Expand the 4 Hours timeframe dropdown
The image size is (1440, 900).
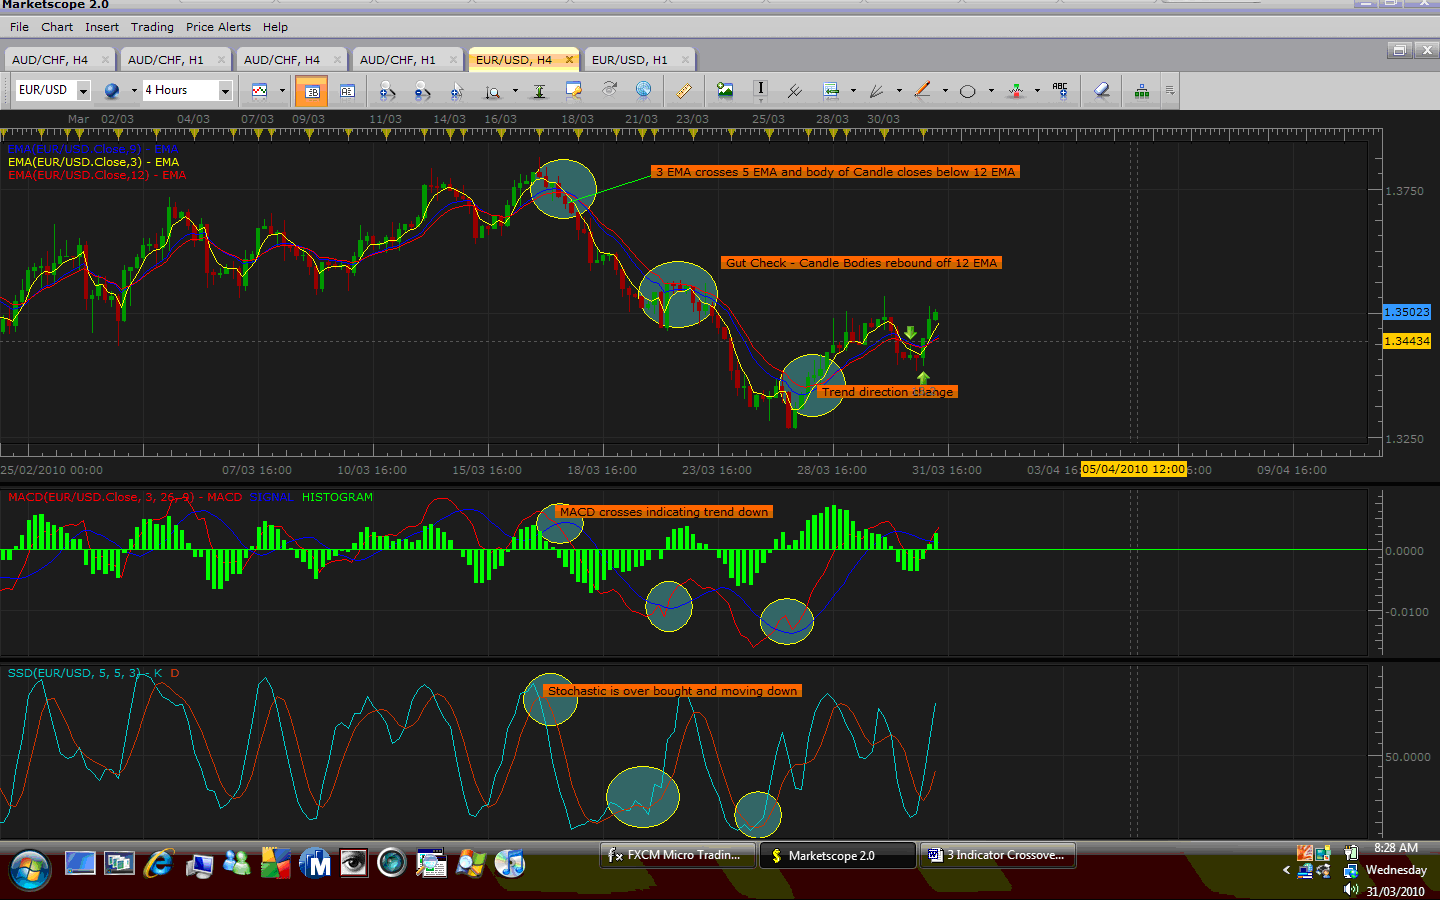[225, 91]
